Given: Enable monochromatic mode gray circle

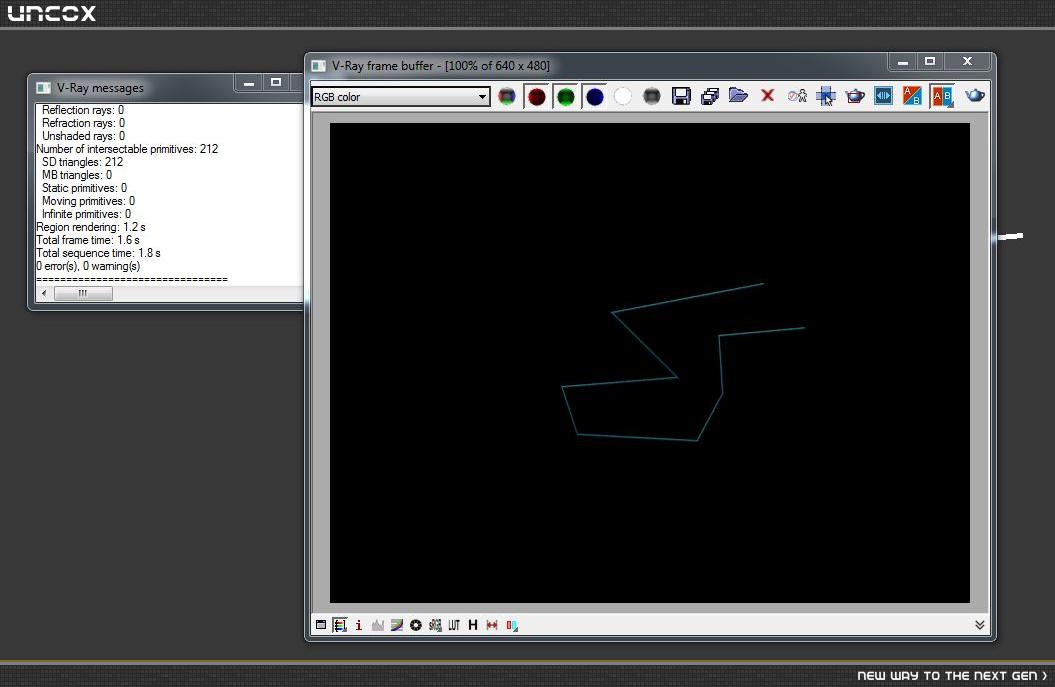Looking at the screenshot, I should (x=651, y=97).
